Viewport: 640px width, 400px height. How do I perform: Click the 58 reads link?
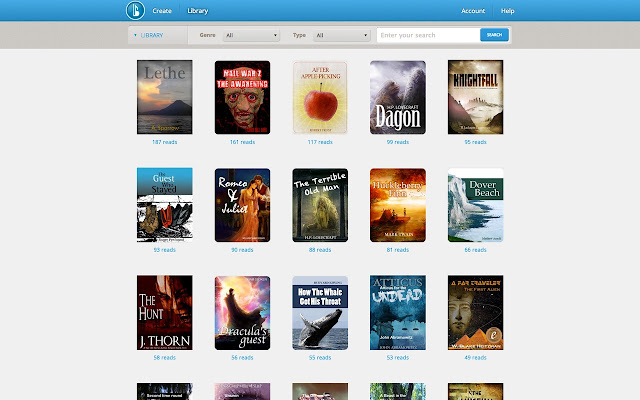(x=164, y=358)
